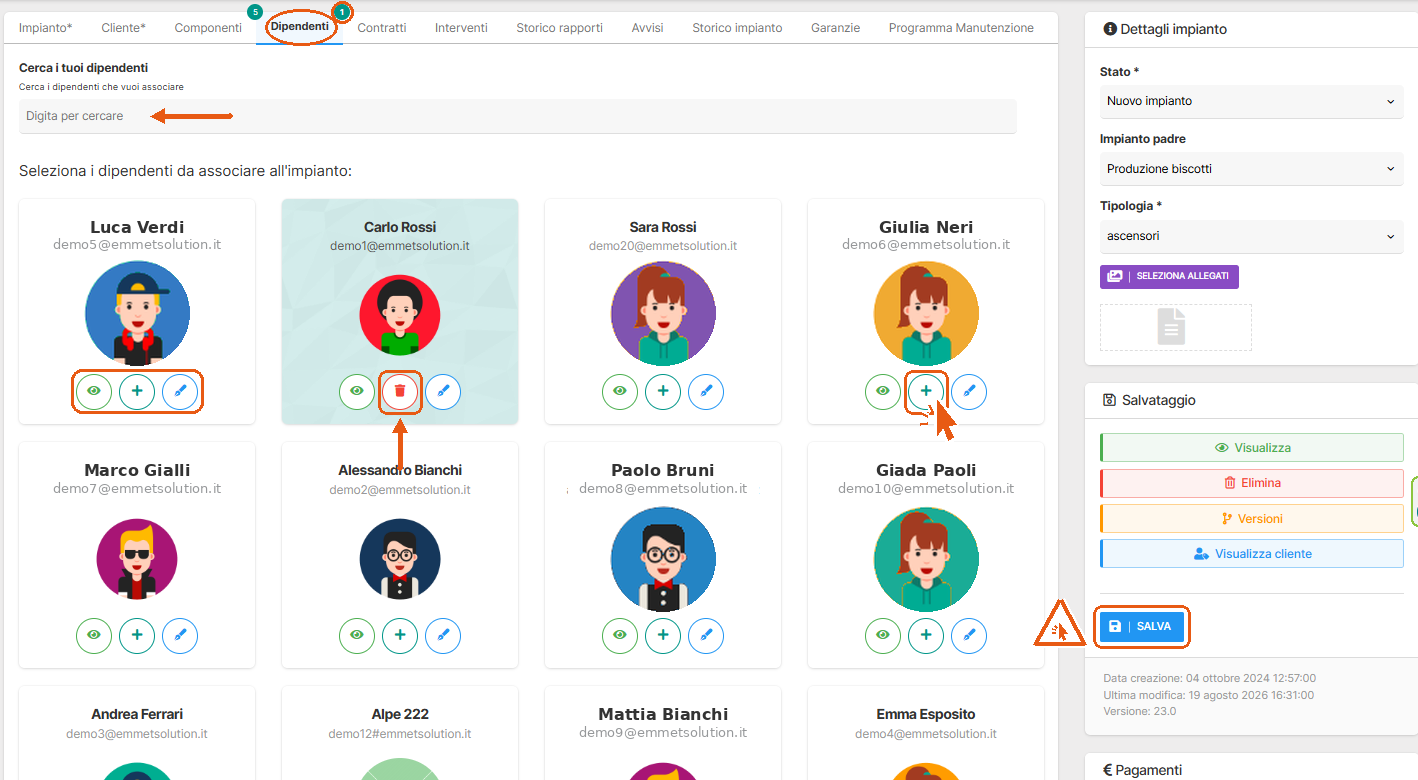Click the red Elimina button
Screen dimensions: 1418x780
coord(1252,483)
